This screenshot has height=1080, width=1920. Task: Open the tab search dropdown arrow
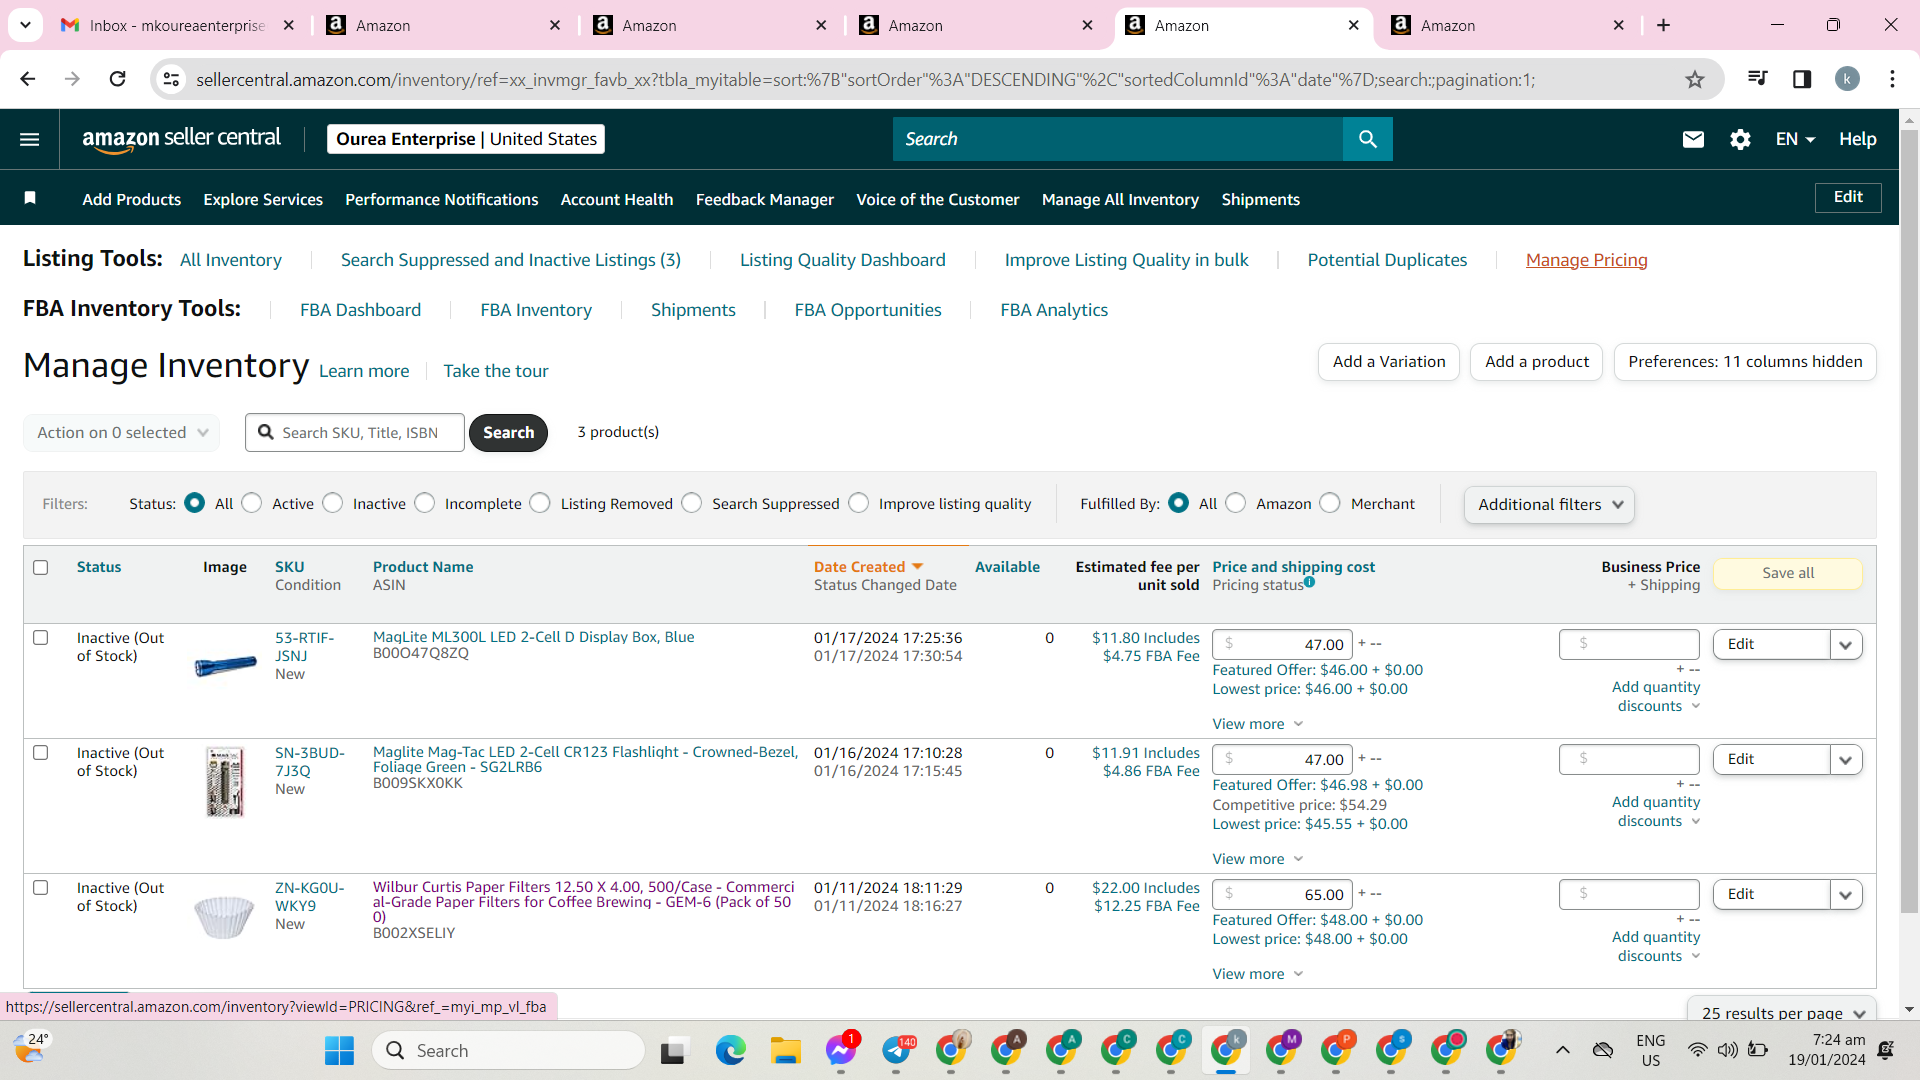click(x=25, y=25)
